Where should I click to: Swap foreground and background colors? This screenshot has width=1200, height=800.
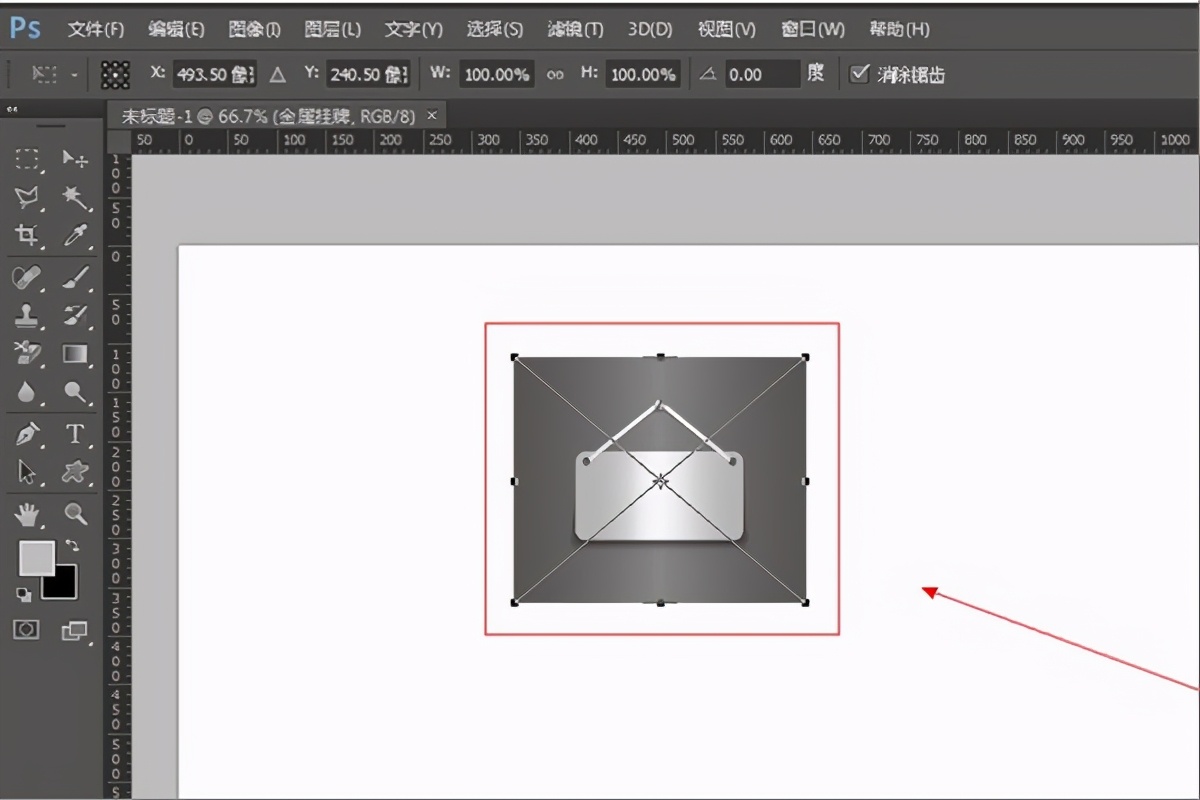pos(72,545)
